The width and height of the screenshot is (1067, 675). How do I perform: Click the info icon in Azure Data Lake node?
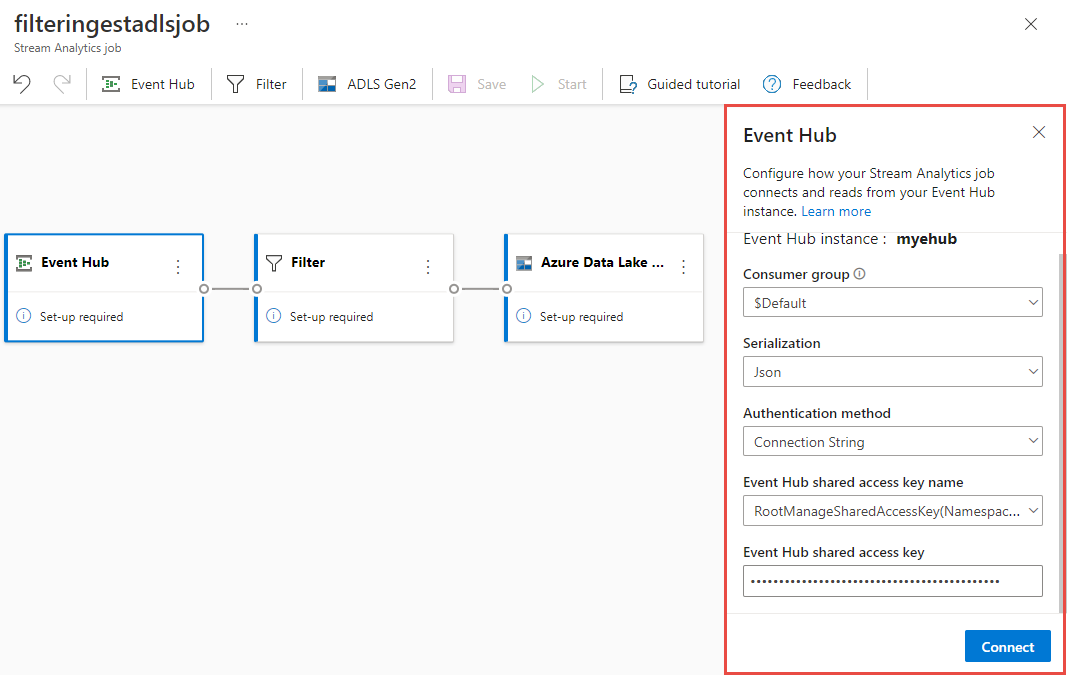[x=523, y=316]
